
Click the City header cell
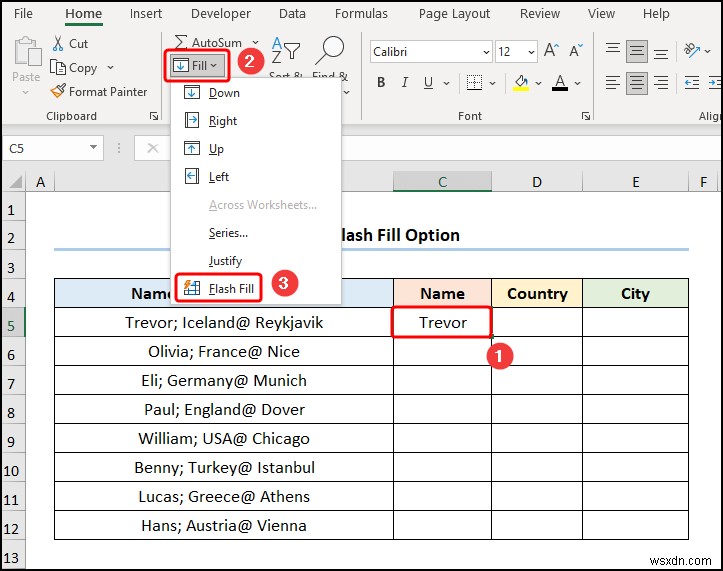click(x=635, y=293)
